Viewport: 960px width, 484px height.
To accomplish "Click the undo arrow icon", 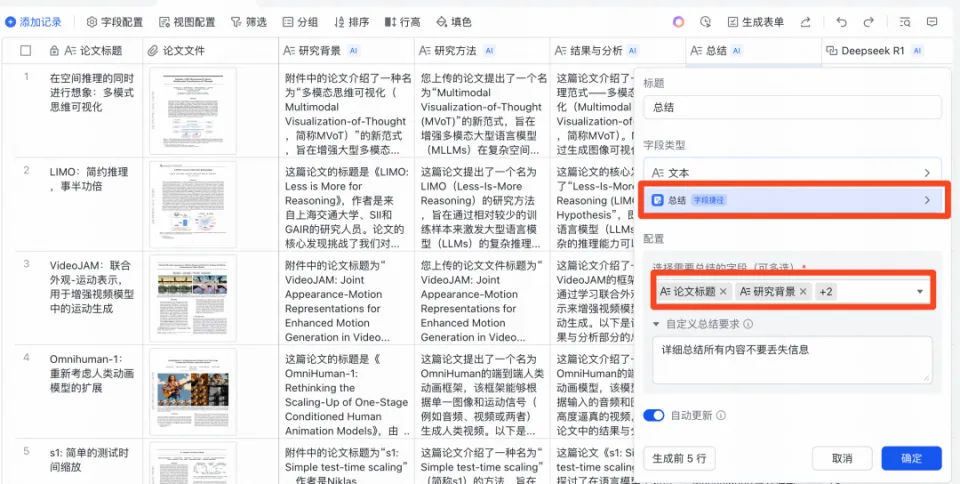I will [x=842, y=22].
